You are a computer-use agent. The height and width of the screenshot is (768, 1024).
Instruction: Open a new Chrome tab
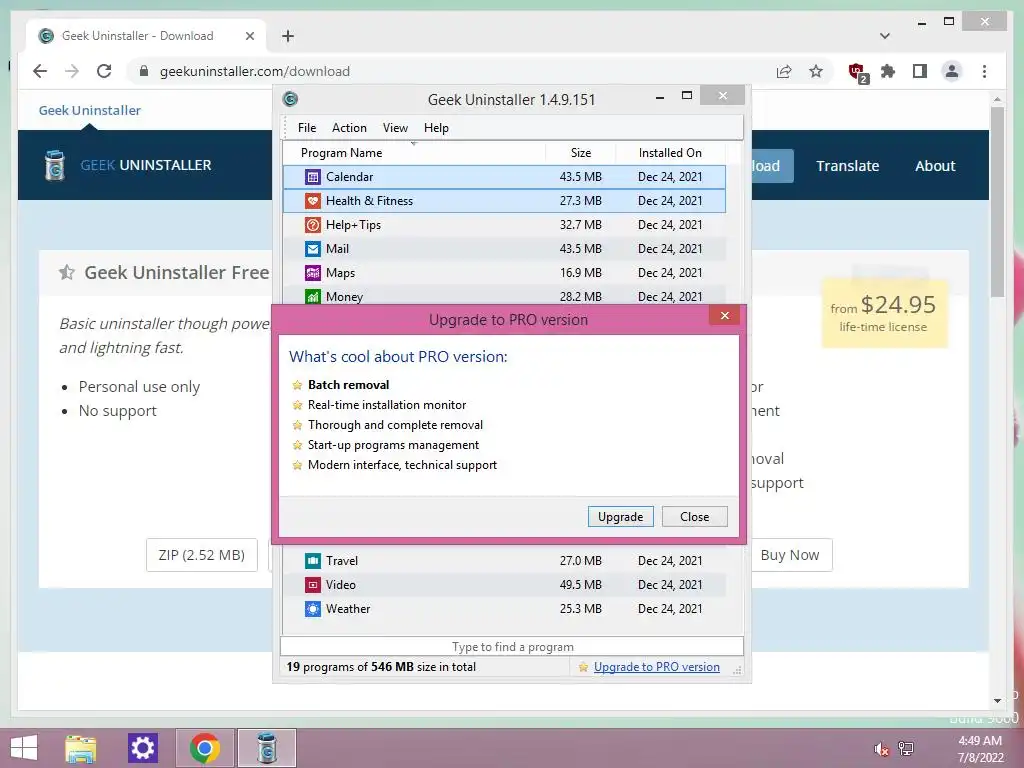(288, 36)
